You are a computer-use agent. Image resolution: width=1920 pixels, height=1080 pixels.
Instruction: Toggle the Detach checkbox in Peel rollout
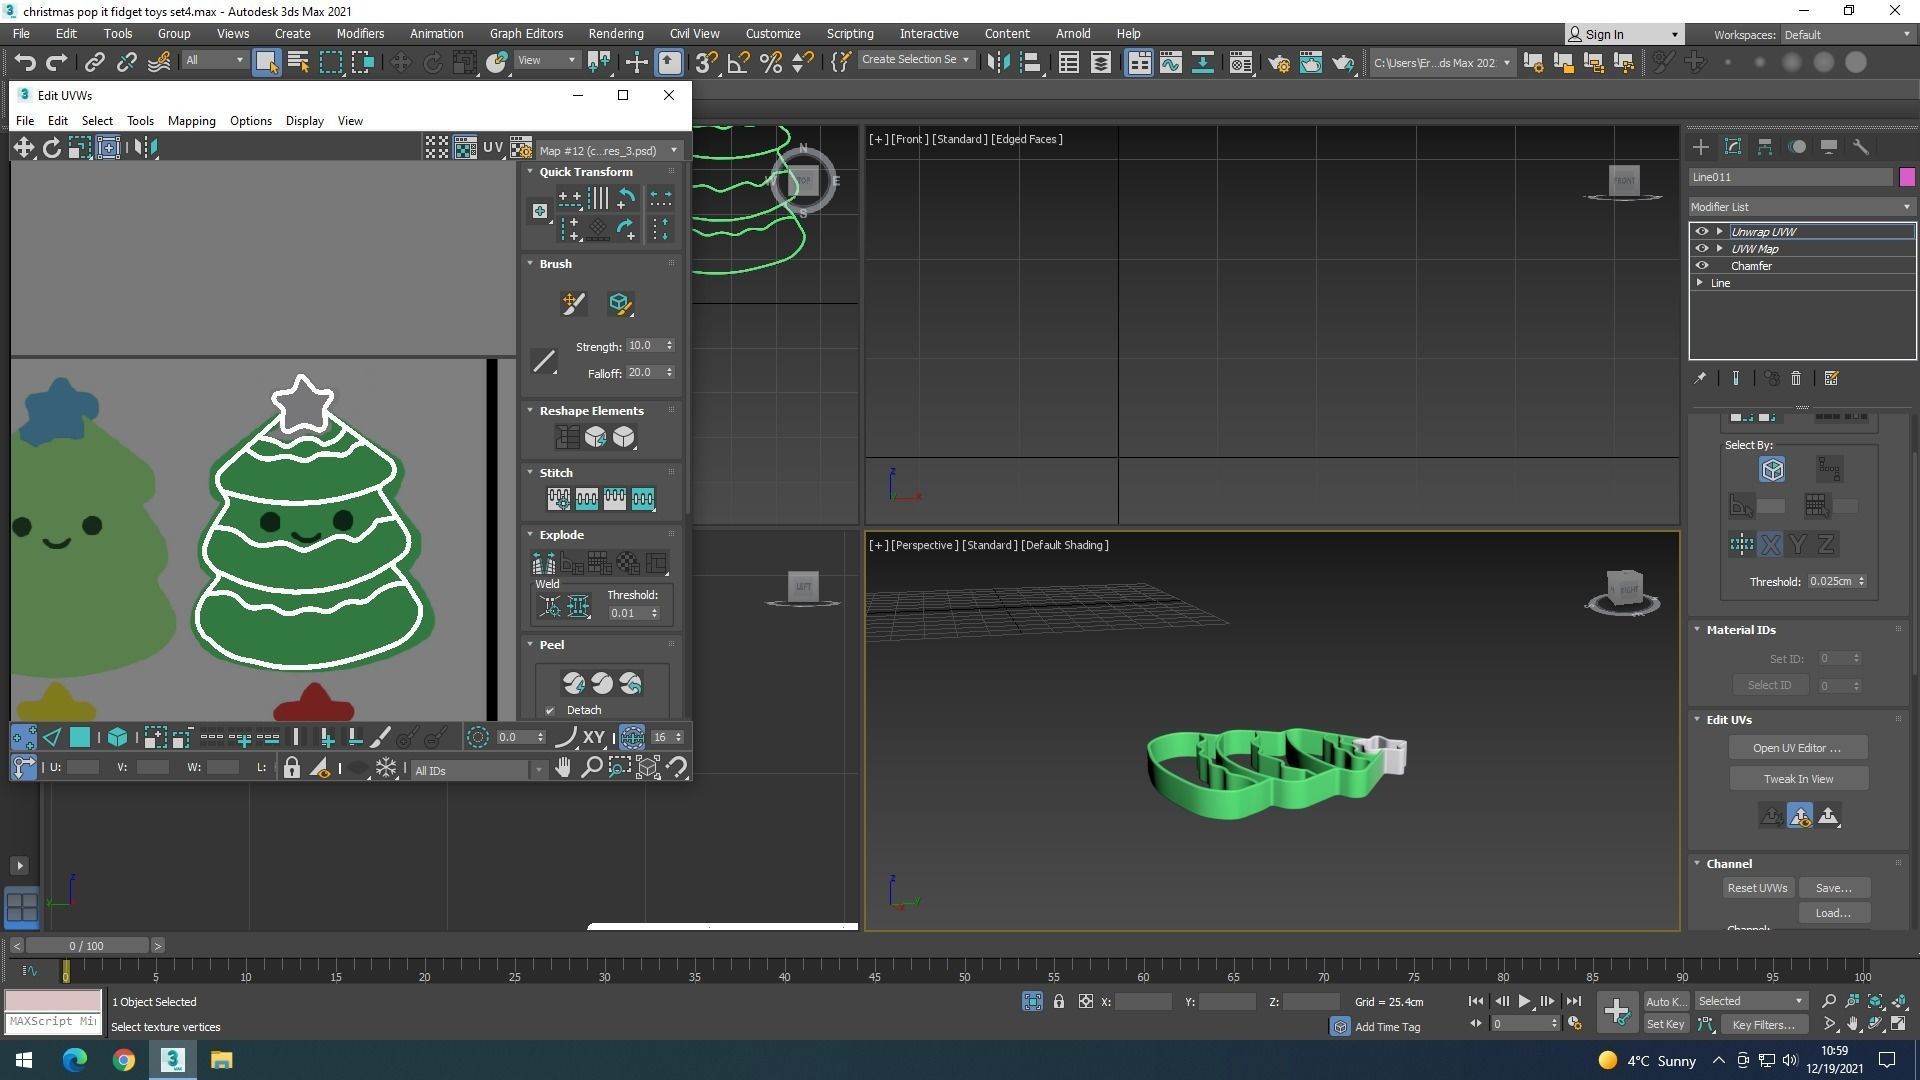click(x=550, y=711)
